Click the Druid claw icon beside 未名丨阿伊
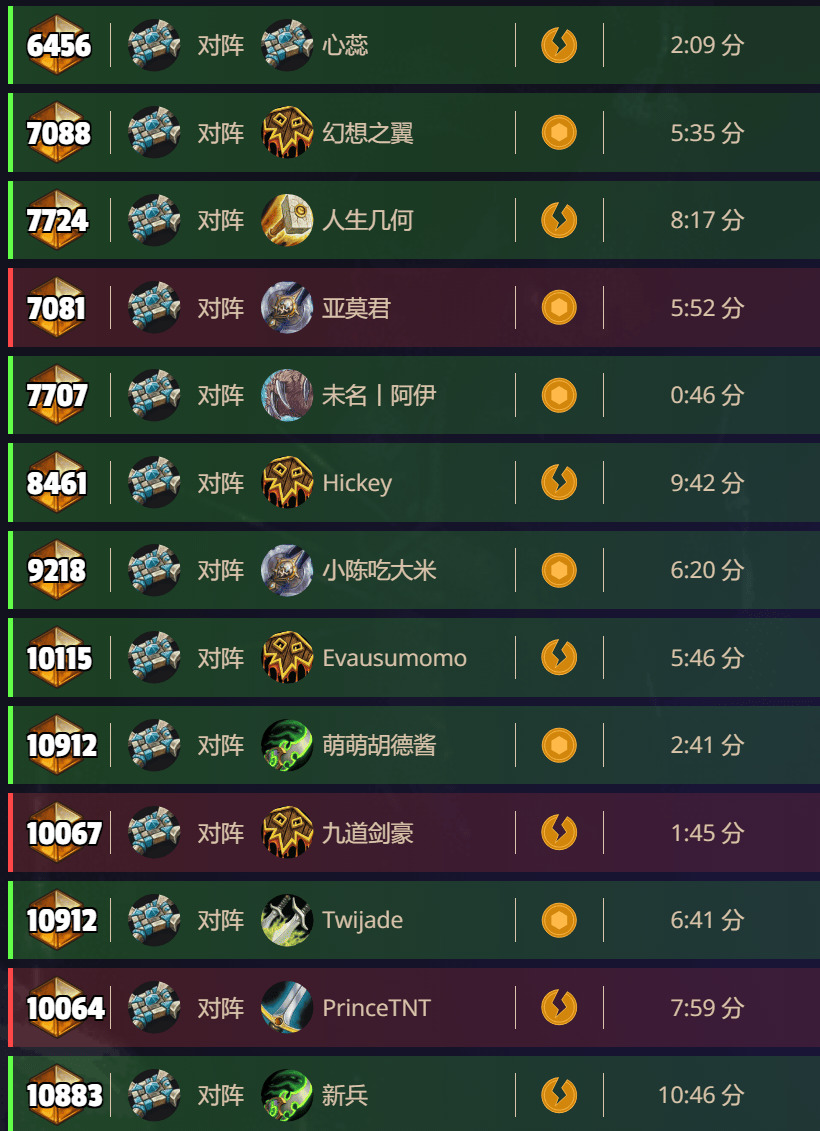 coord(287,395)
